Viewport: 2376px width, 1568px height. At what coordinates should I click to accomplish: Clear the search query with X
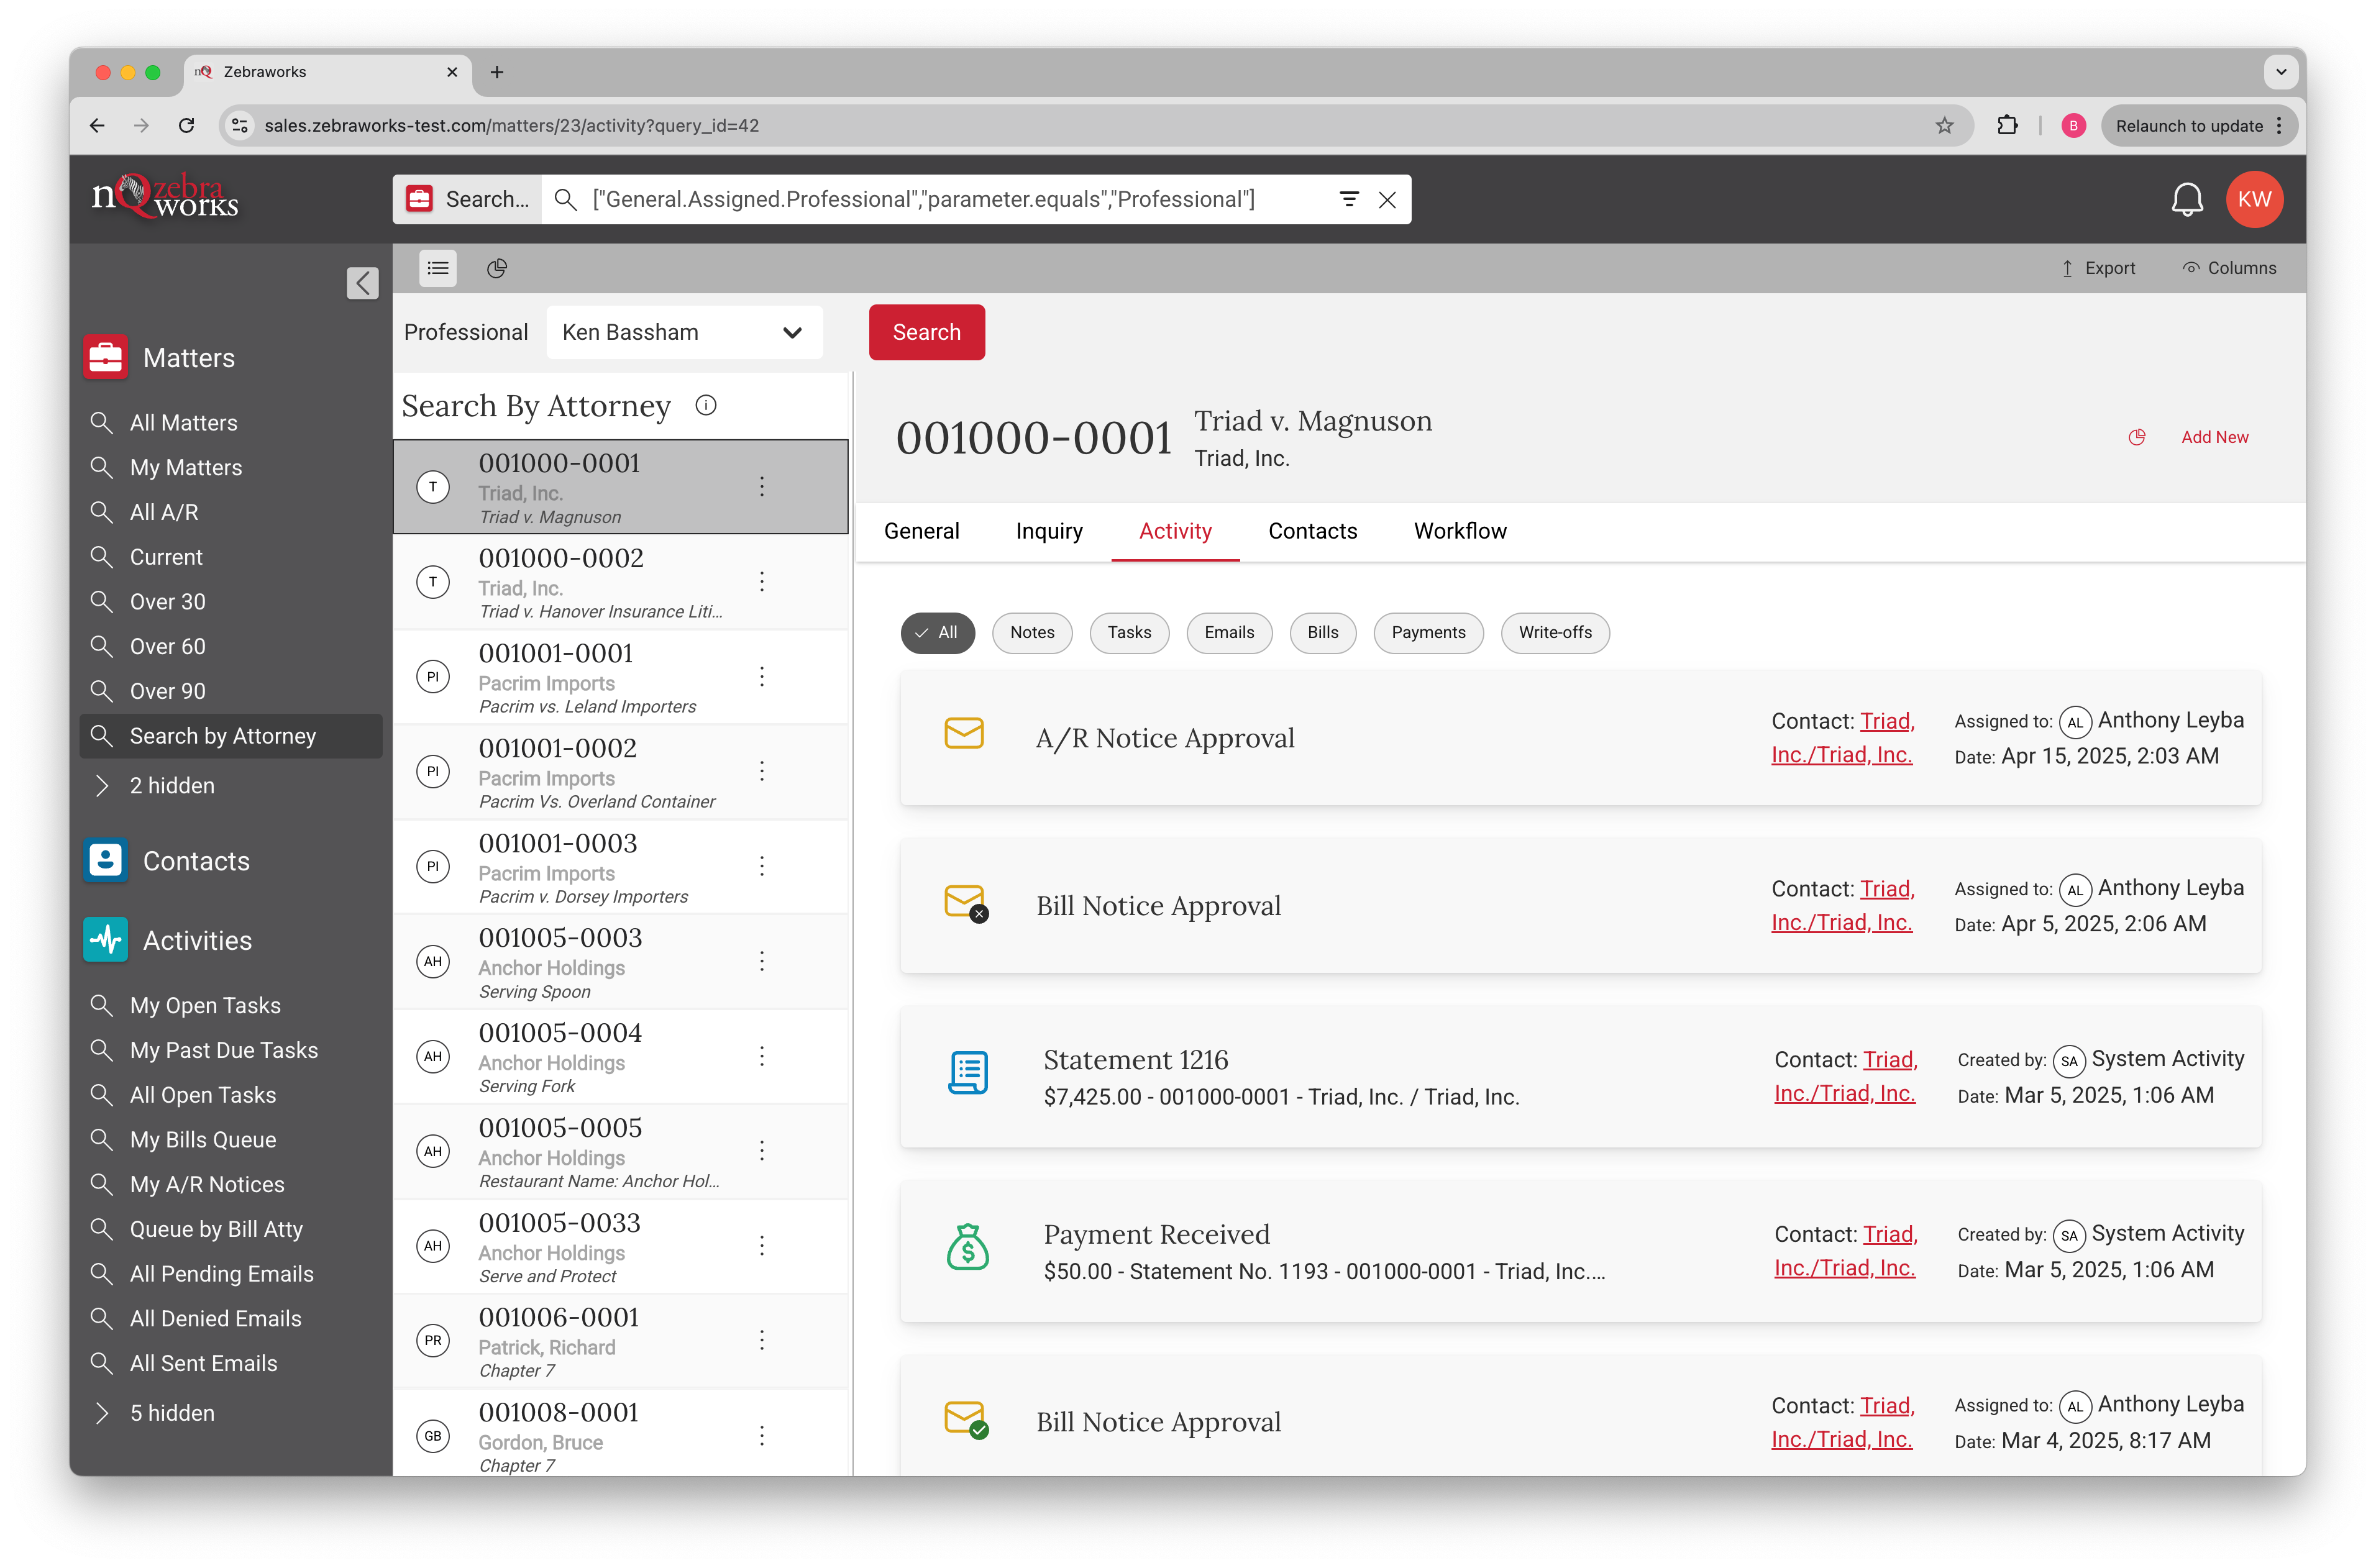(x=1387, y=200)
